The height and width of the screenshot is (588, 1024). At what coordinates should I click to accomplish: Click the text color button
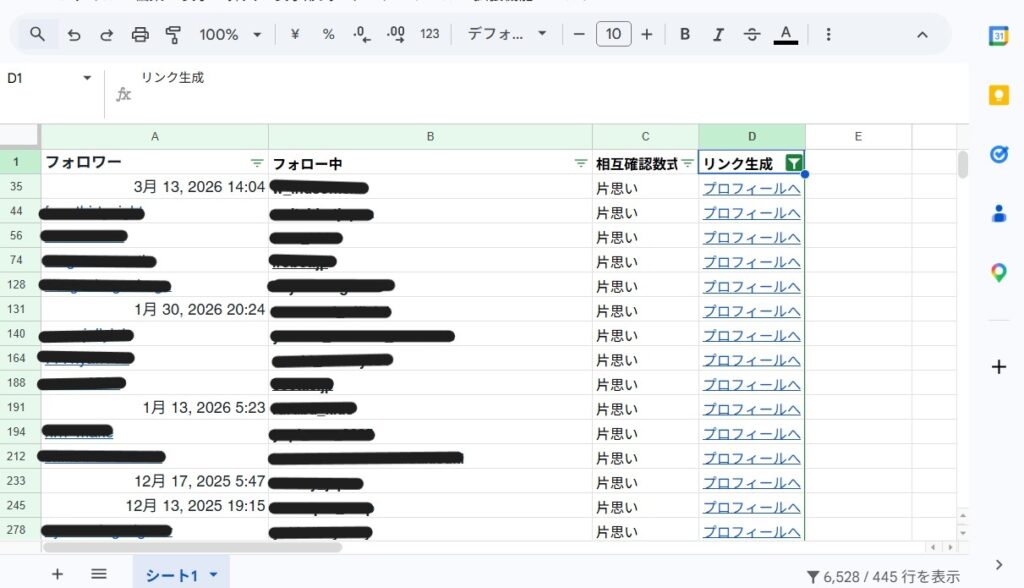tap(786, 34)
